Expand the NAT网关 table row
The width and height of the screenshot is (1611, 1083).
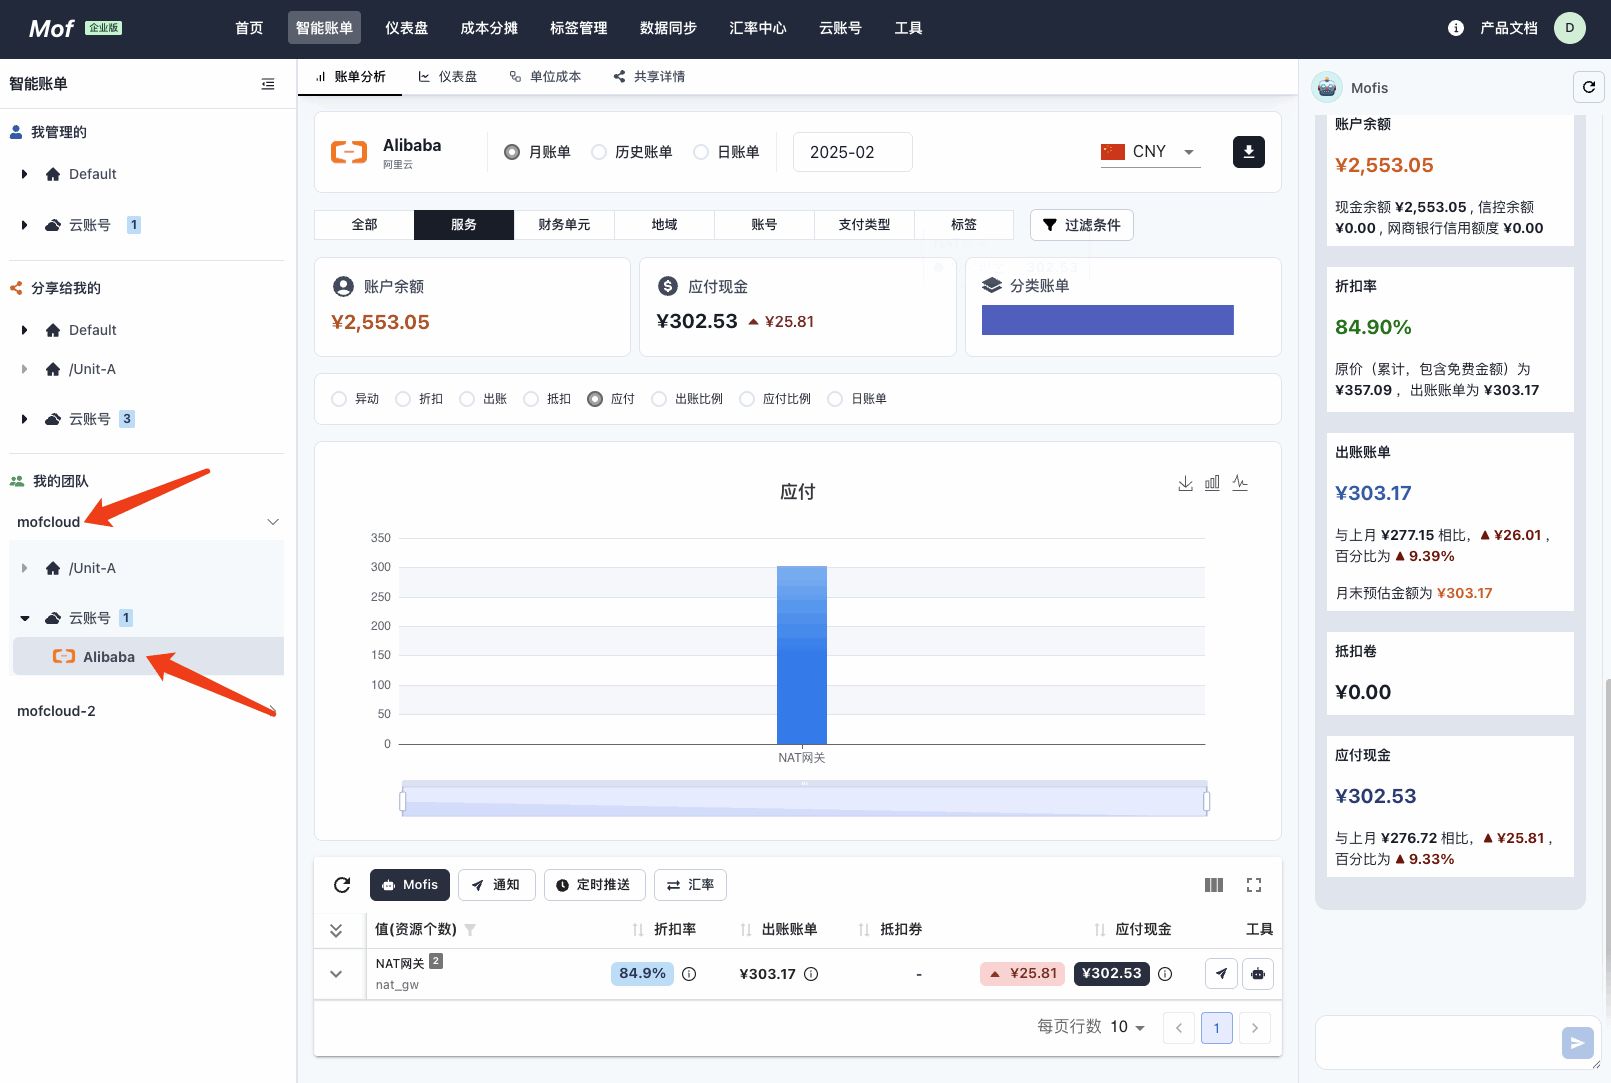[336, 974]
